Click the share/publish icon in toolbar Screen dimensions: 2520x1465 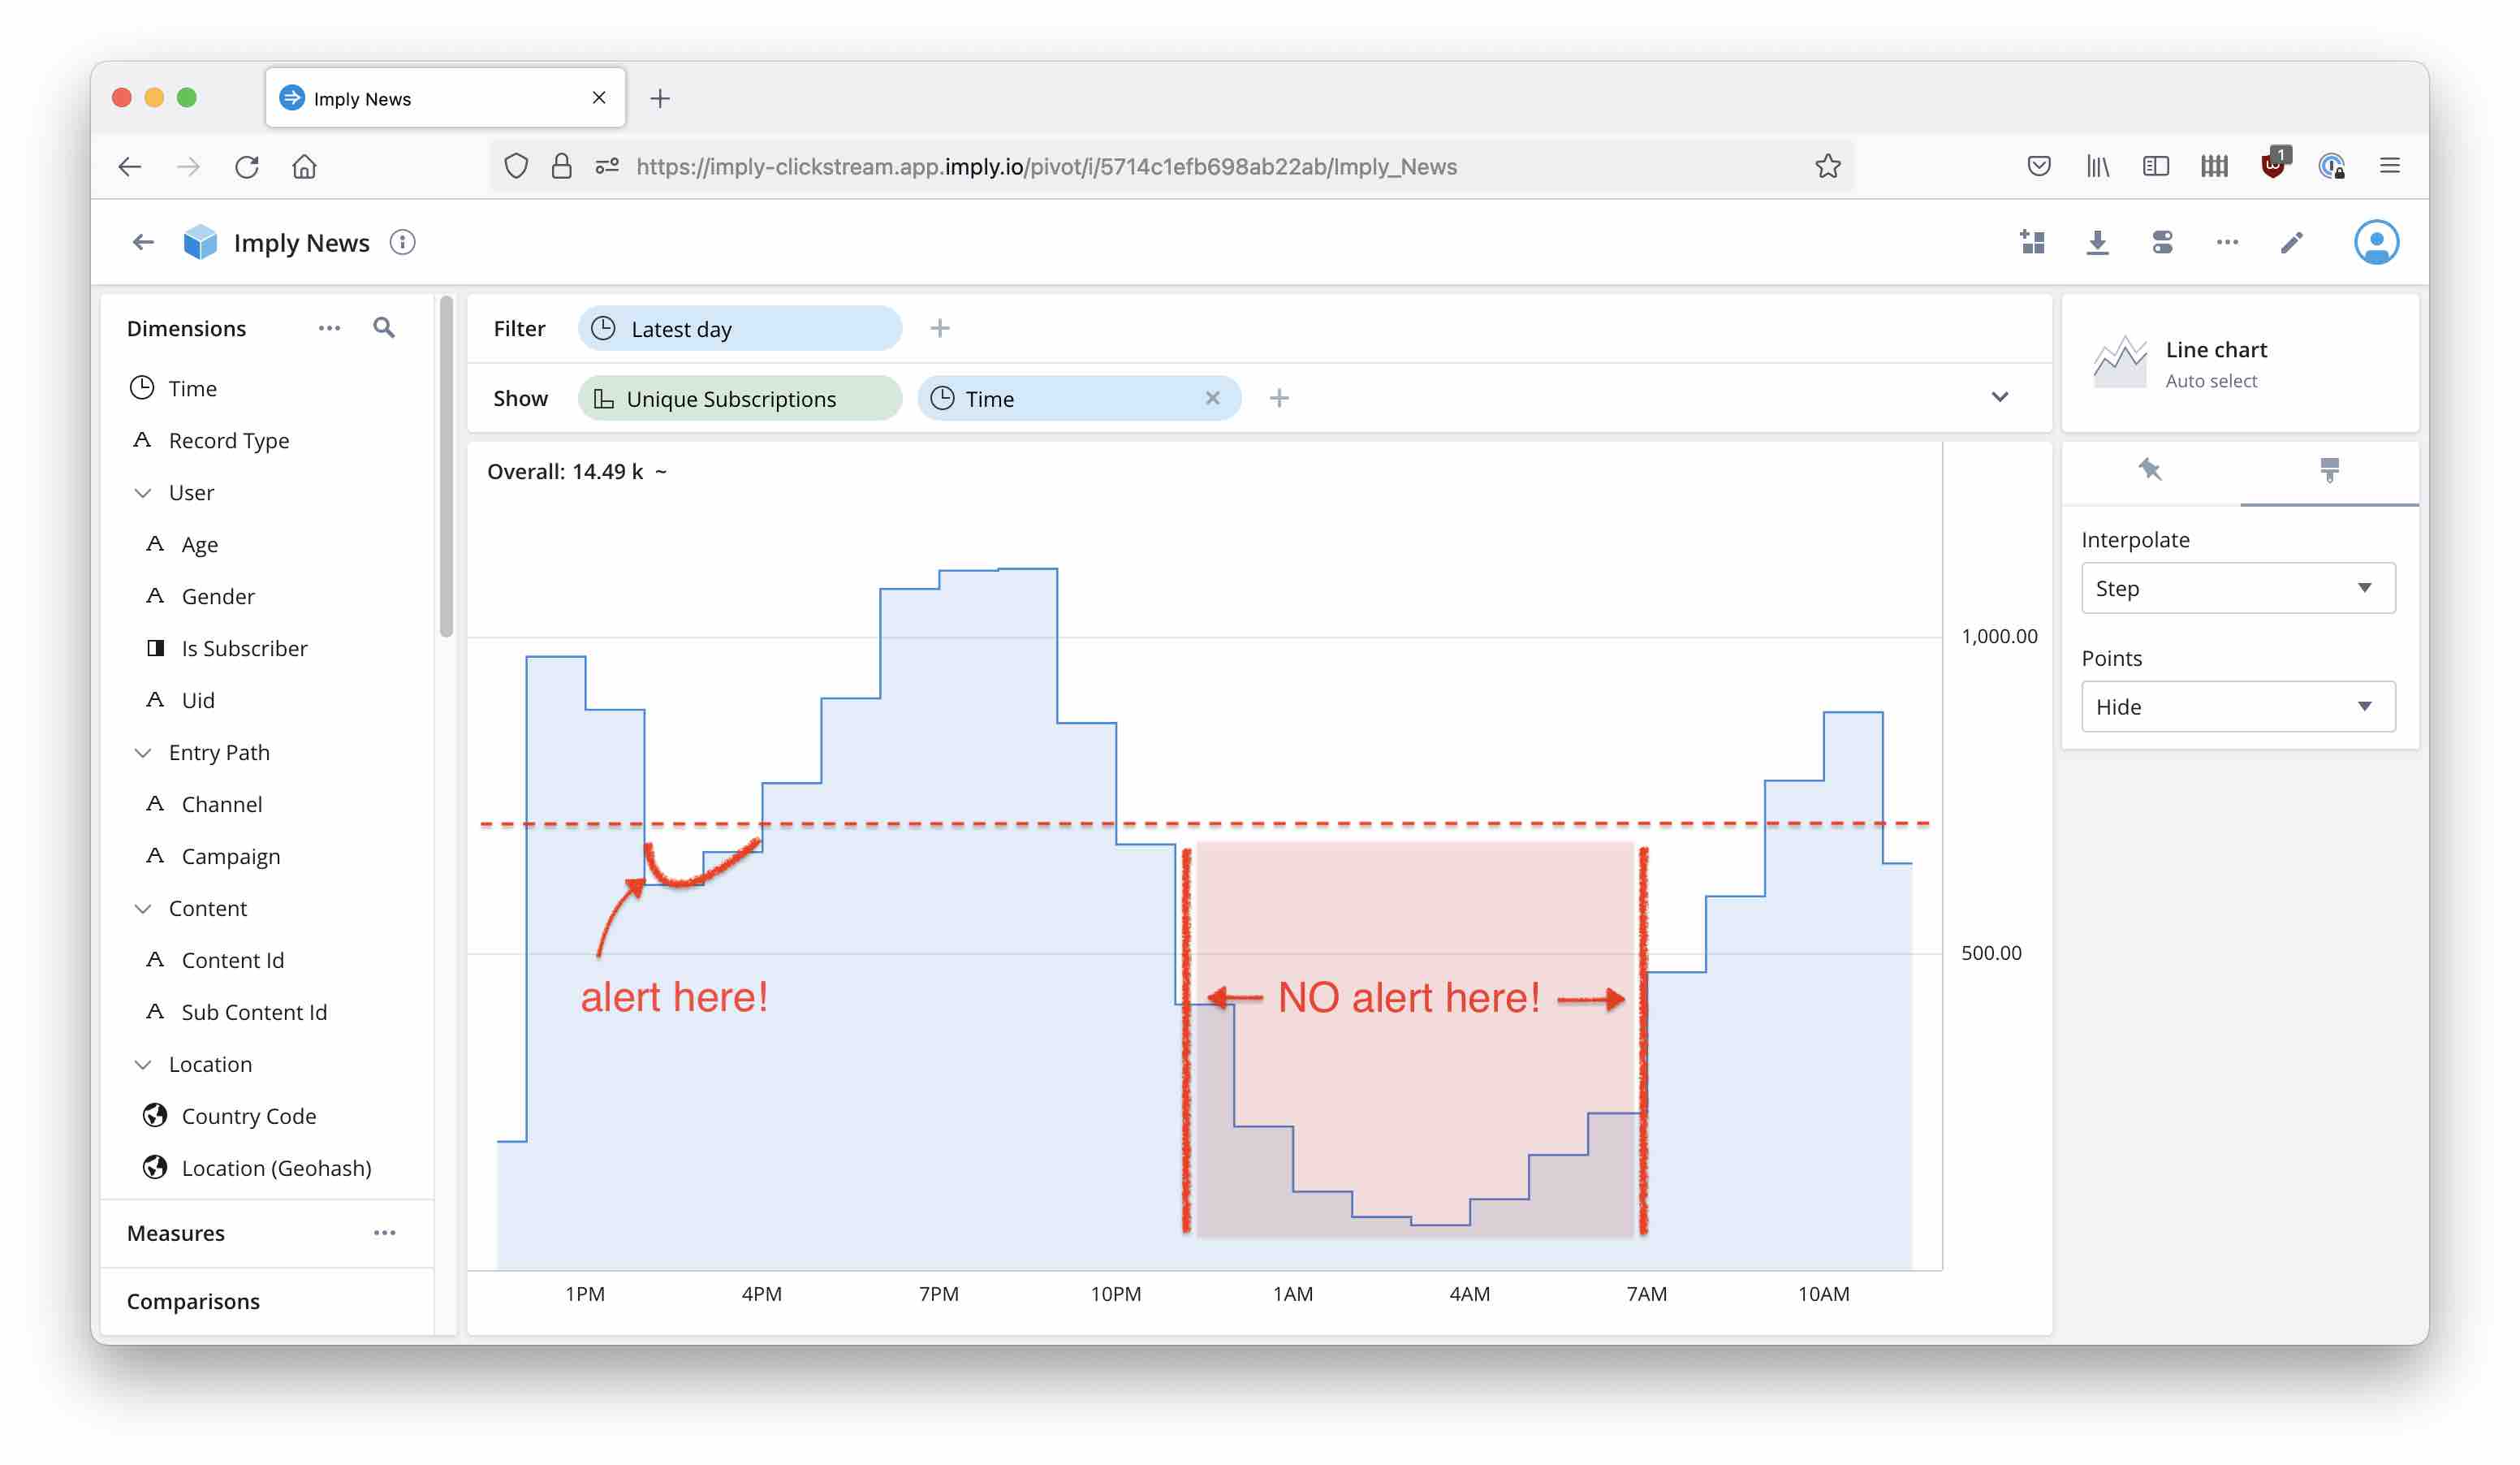pyautogui.click(x=2161, y=243)
